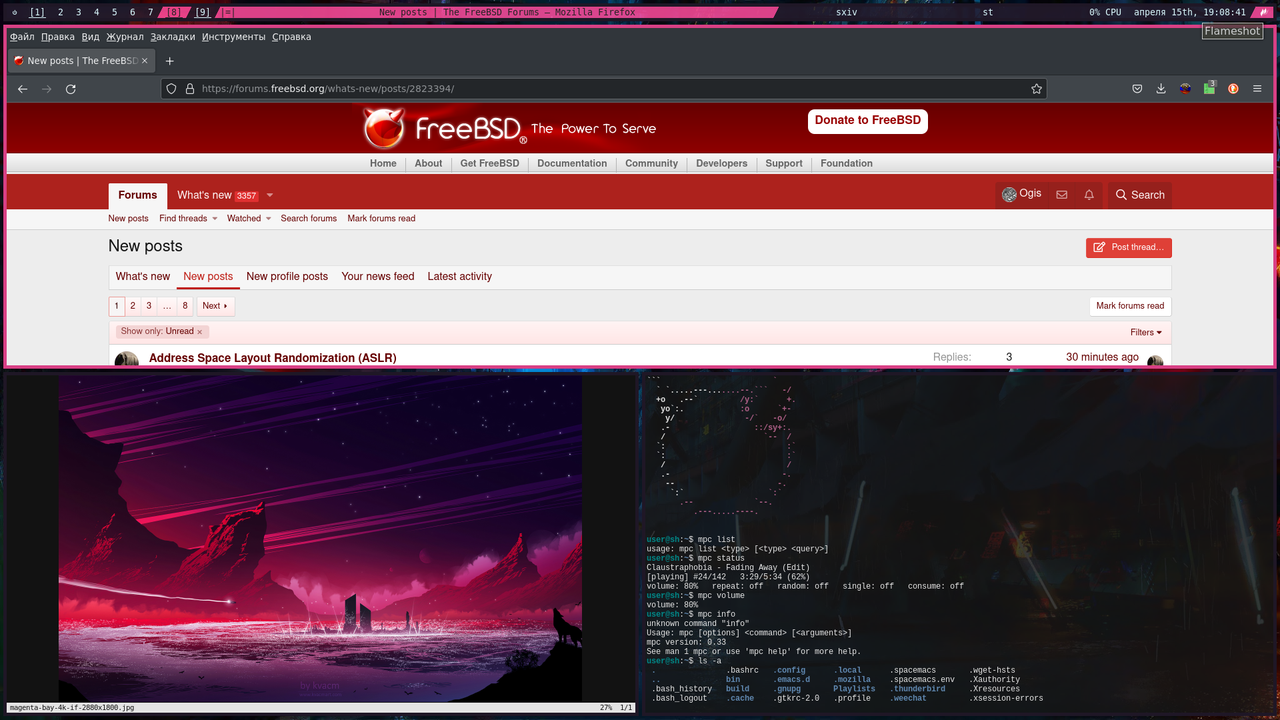1280x720 pixels.
Task: Click Mark forums read sub-nav link
Action: [x=381, y=219]
